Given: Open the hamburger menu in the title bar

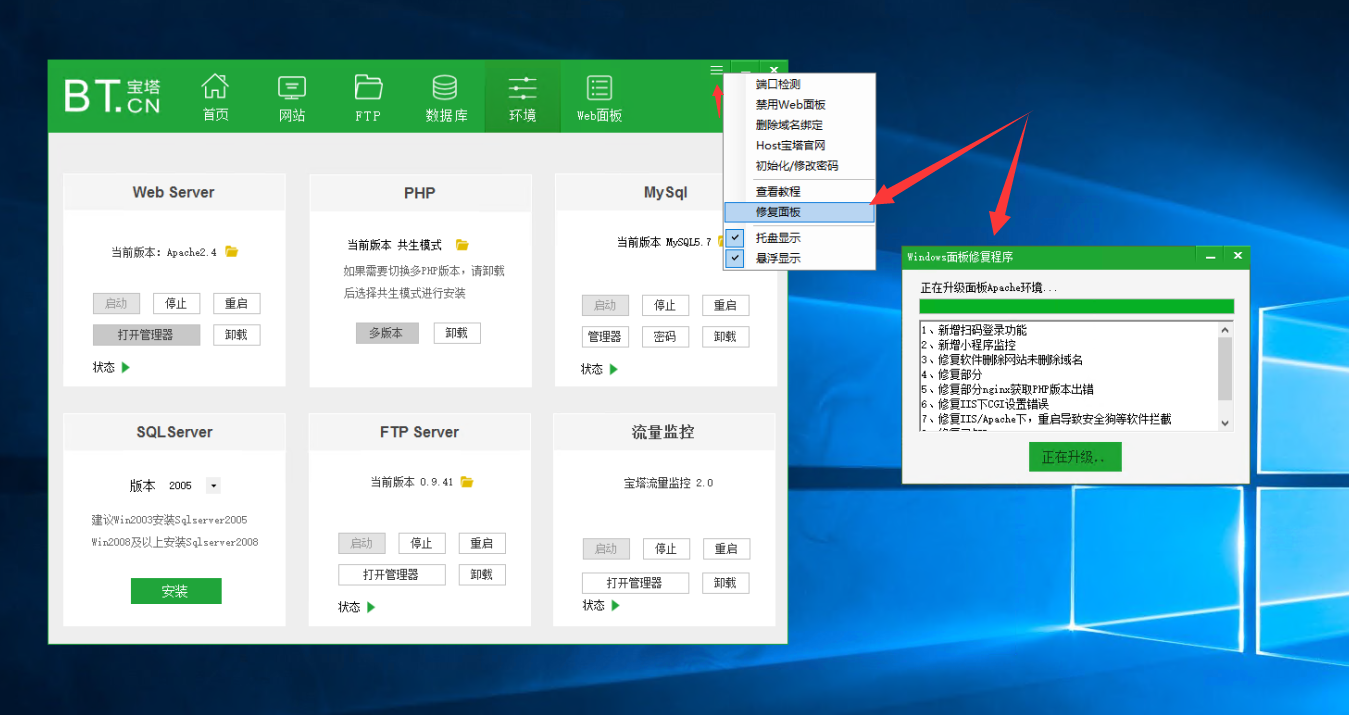Looking at the screenshot, I should (716, 70).
